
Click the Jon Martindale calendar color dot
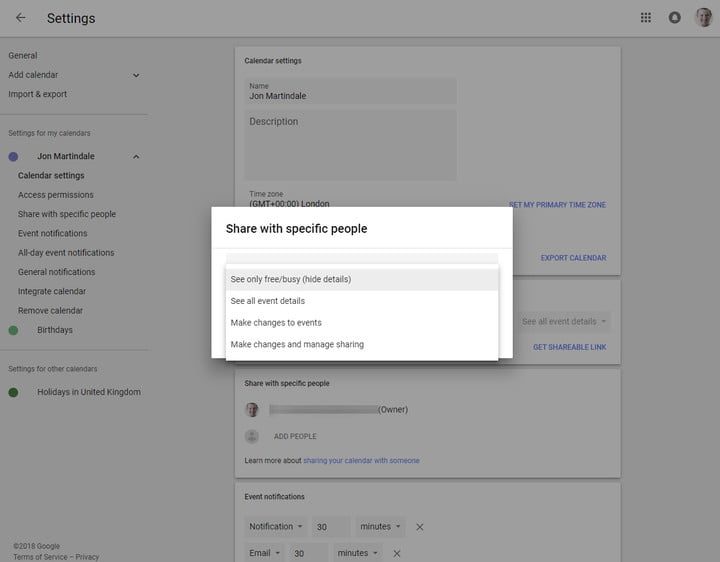click(x=13, y=157)
